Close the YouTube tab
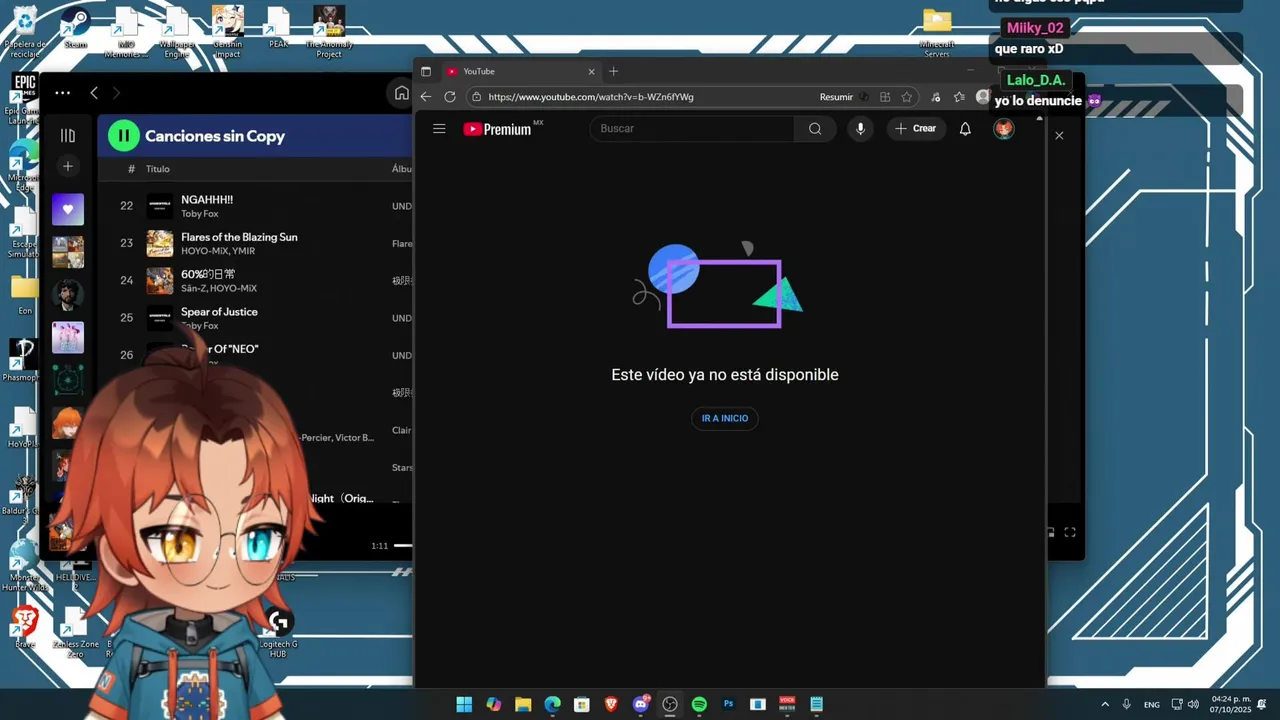This screenshot has height=720, width=1280. pos(591,72)
